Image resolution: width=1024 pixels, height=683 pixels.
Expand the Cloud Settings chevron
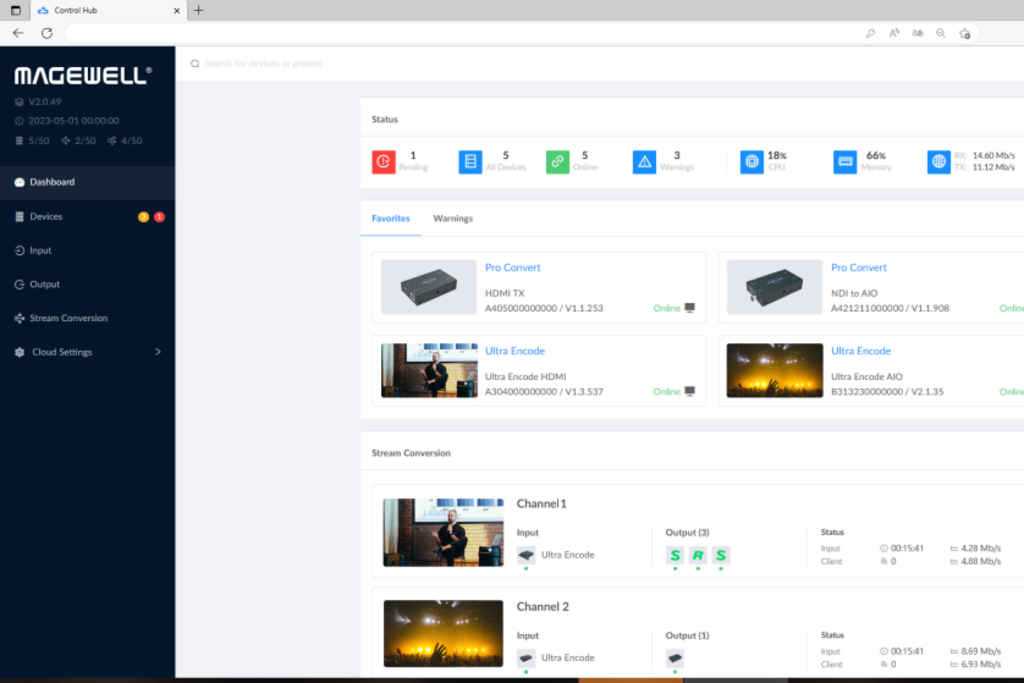click(157, 352)
